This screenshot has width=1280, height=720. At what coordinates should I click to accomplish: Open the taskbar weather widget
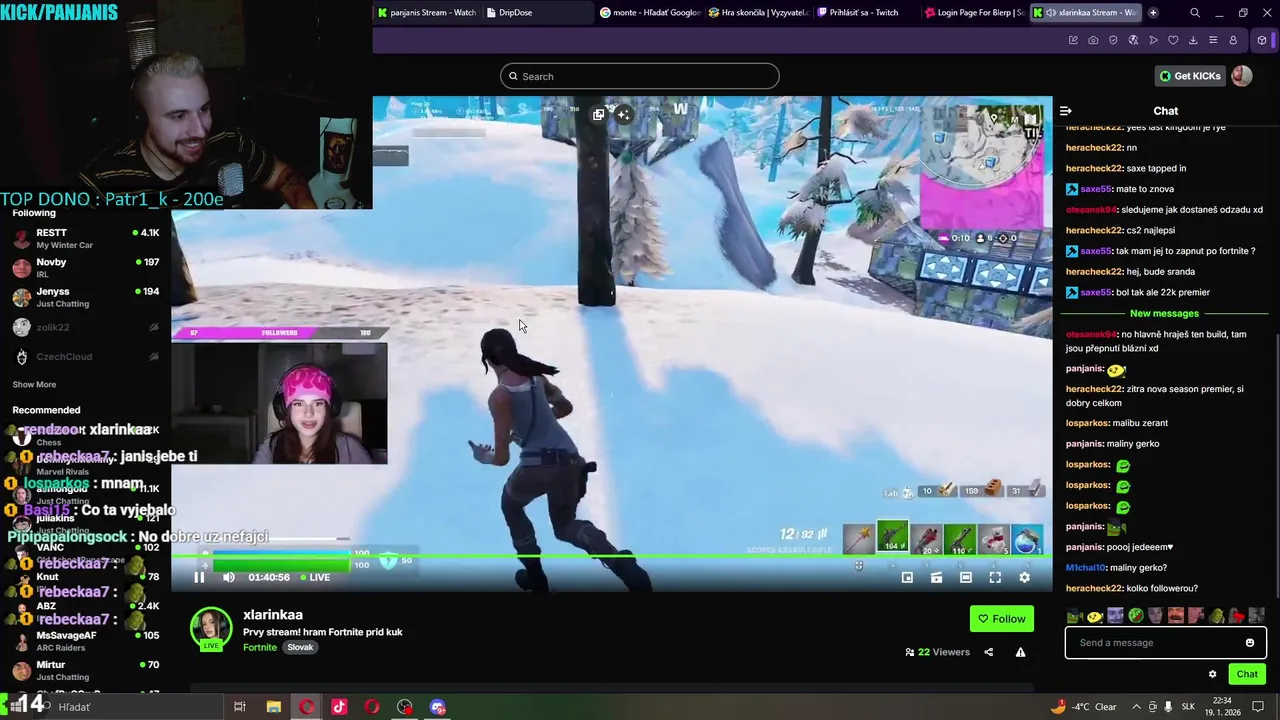[x=1085, y=707]
